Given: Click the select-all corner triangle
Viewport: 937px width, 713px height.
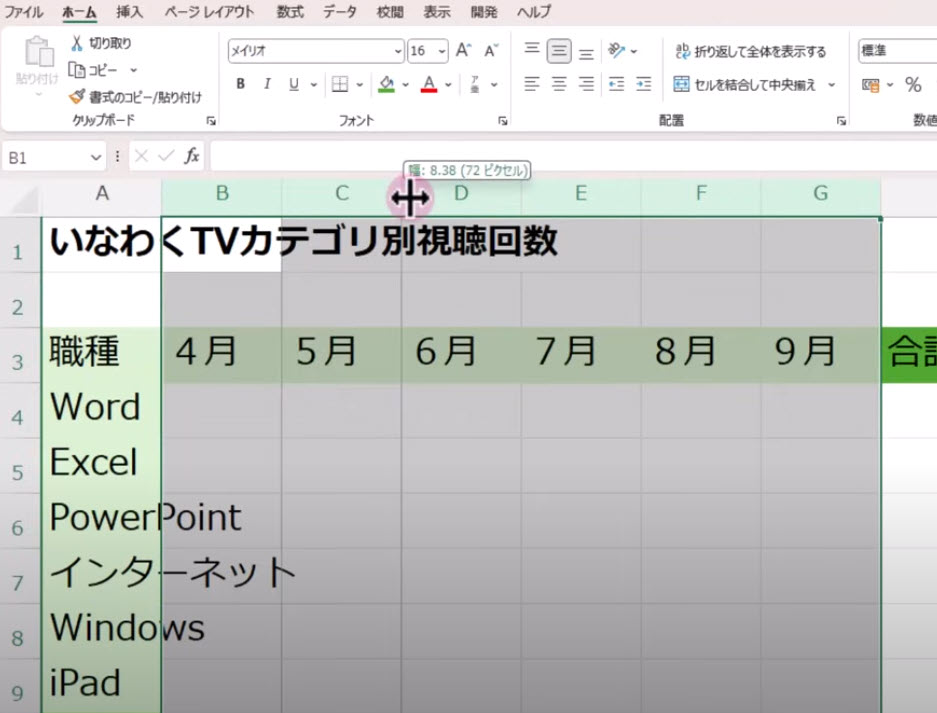Looking at the screenshot, I should pyautogui.click(x=24, y=199).
